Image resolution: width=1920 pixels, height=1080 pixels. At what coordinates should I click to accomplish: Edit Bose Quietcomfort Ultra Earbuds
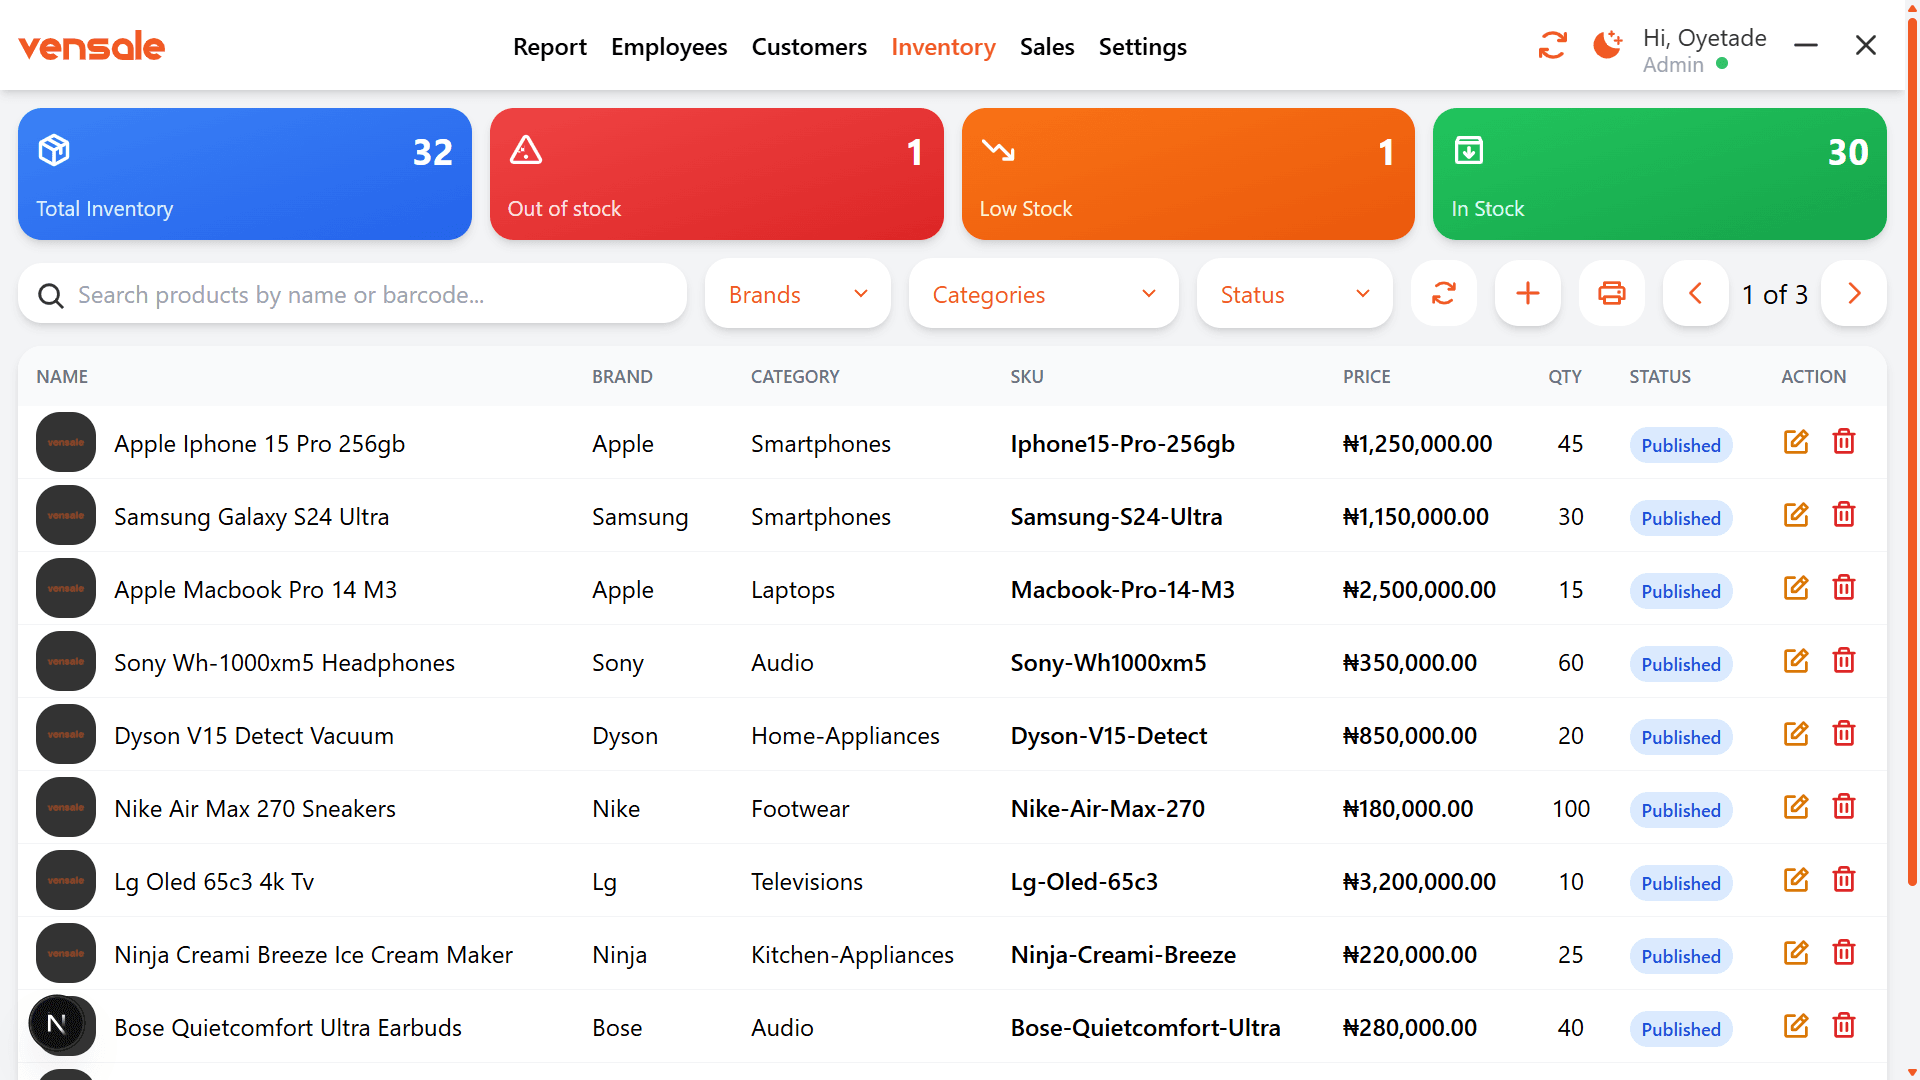pyautogui.click(x=1796, y=1026)
